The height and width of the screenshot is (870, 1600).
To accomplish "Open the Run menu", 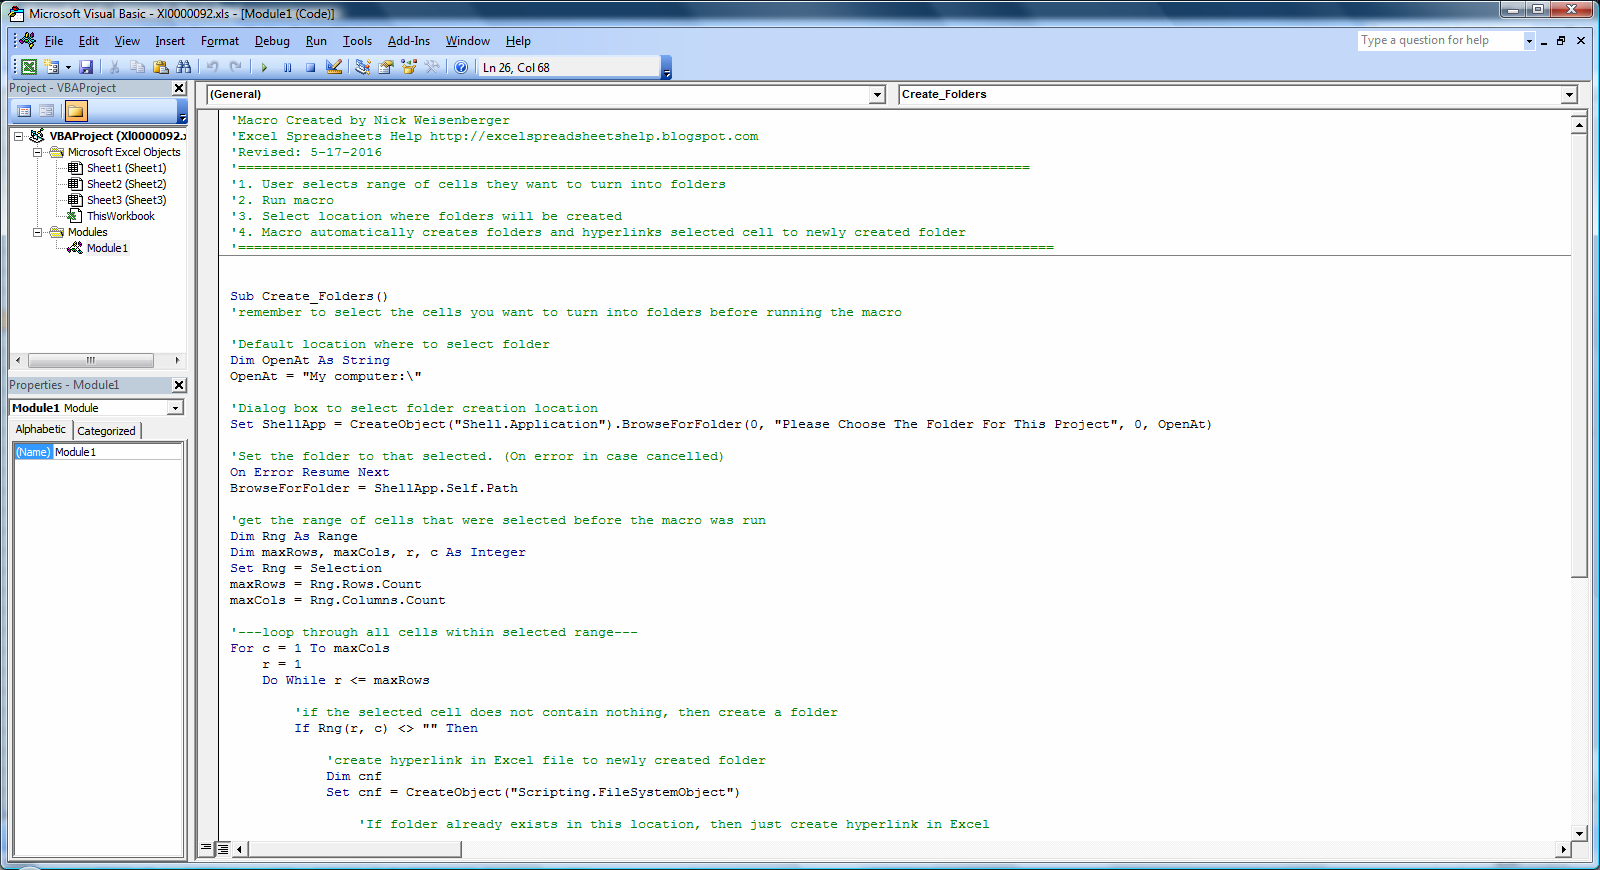I will click(x=316, y=41).
